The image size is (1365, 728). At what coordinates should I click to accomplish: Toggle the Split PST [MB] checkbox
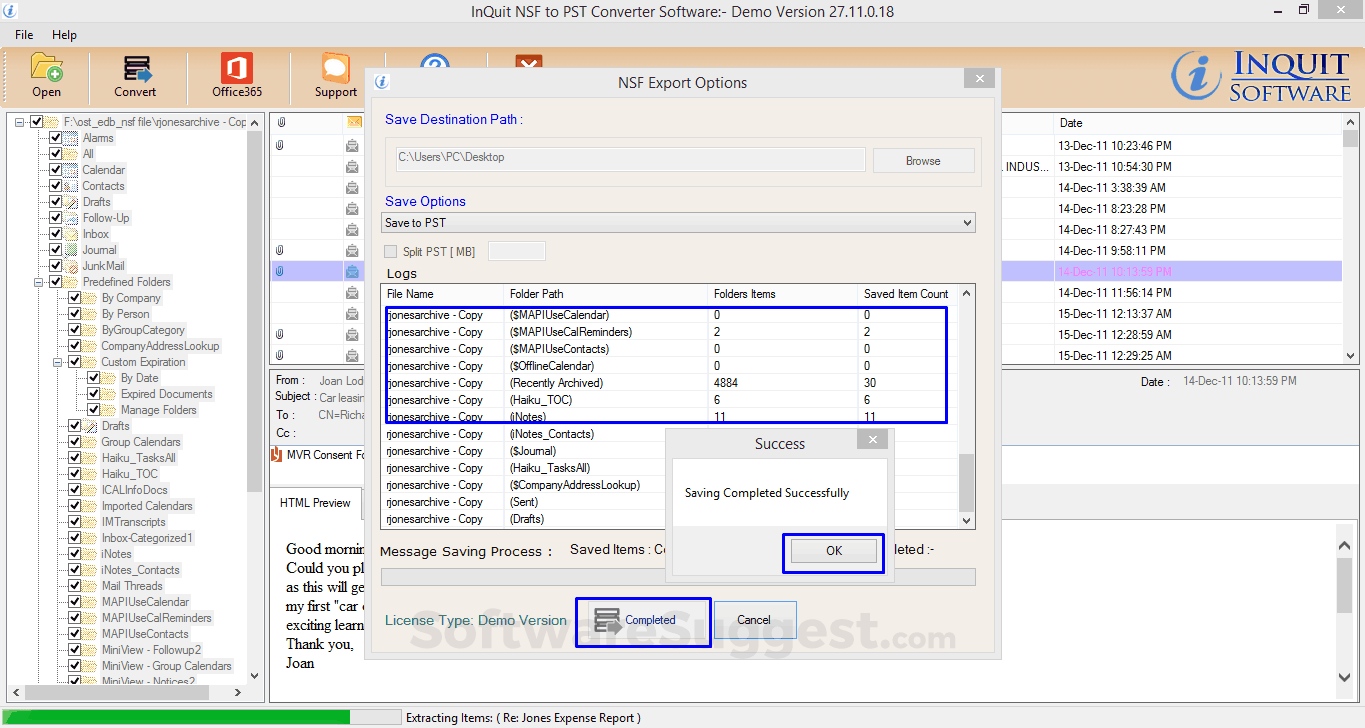click(391, 252)
